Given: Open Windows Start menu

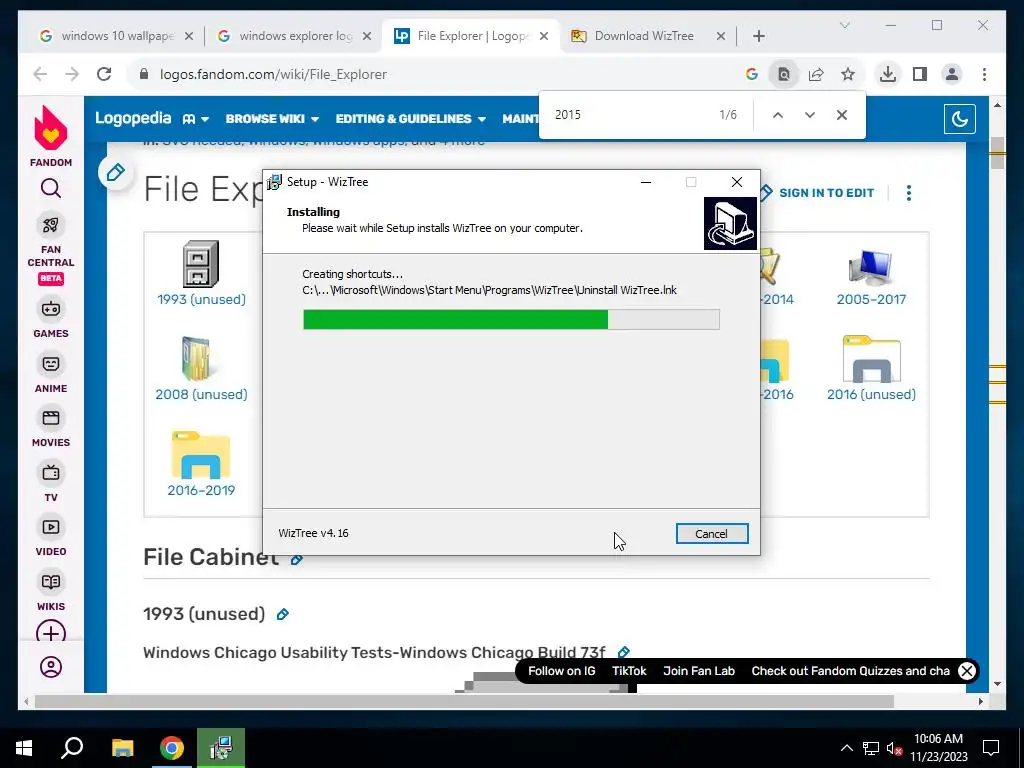Looking at the screenshot, I should [24, 748].
